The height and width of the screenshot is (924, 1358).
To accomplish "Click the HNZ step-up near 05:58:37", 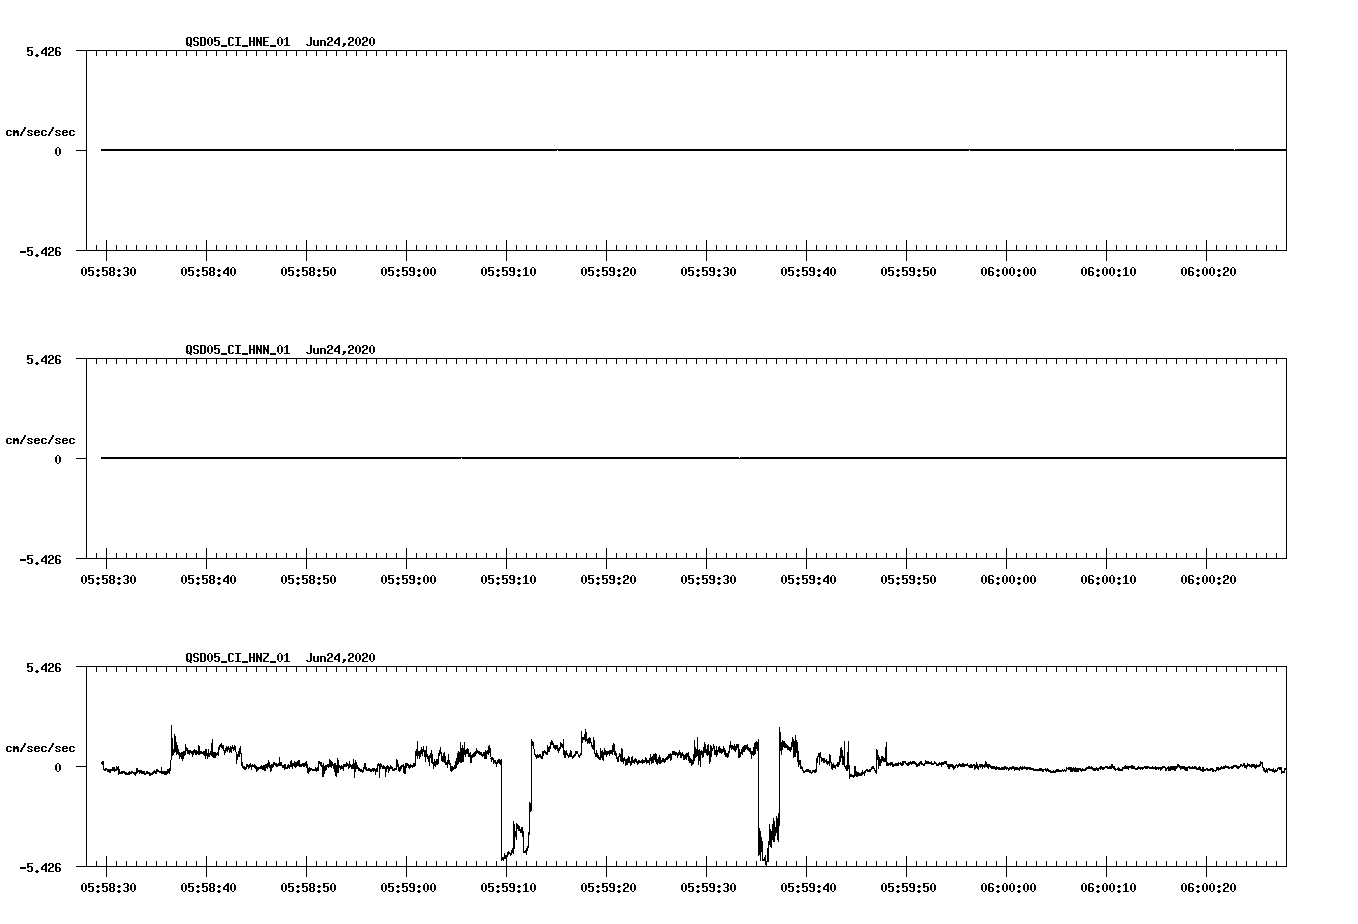I will [x=171, y=748].
